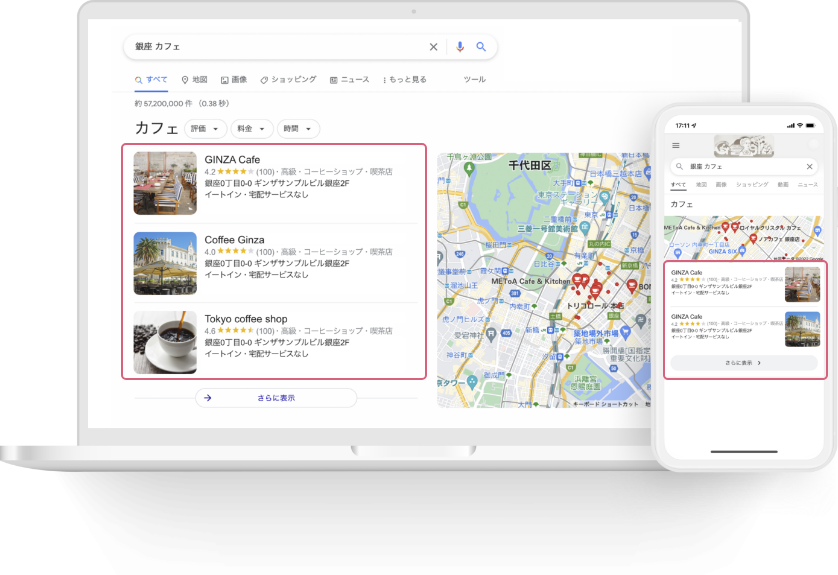The height and width of the screenshot is (575, 838).
Task: Tap the palm tree building thumbnail on the phone
Action: (802, 329)
